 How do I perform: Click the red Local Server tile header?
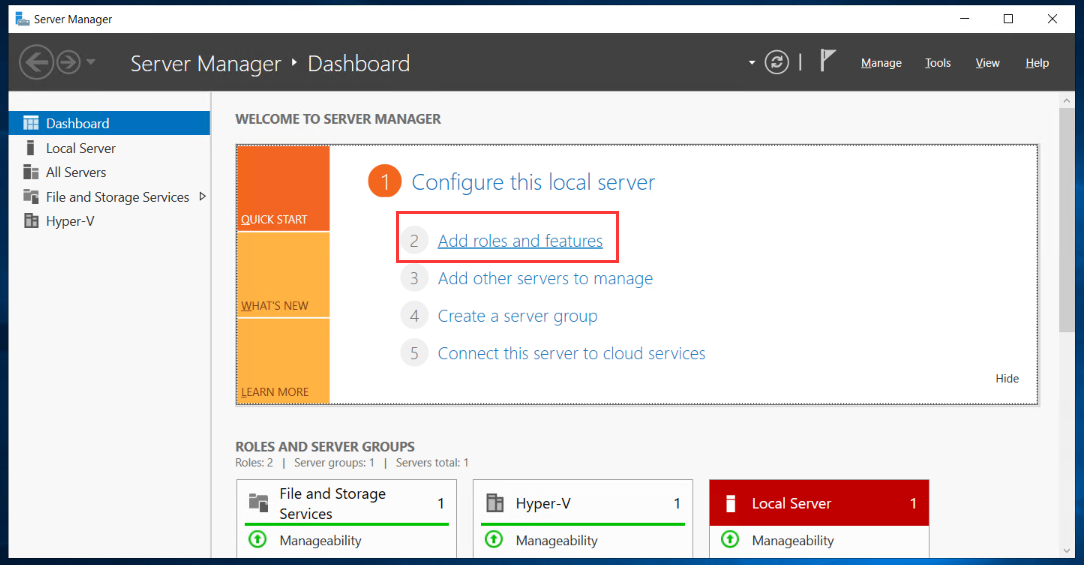[x=819, y=503]
